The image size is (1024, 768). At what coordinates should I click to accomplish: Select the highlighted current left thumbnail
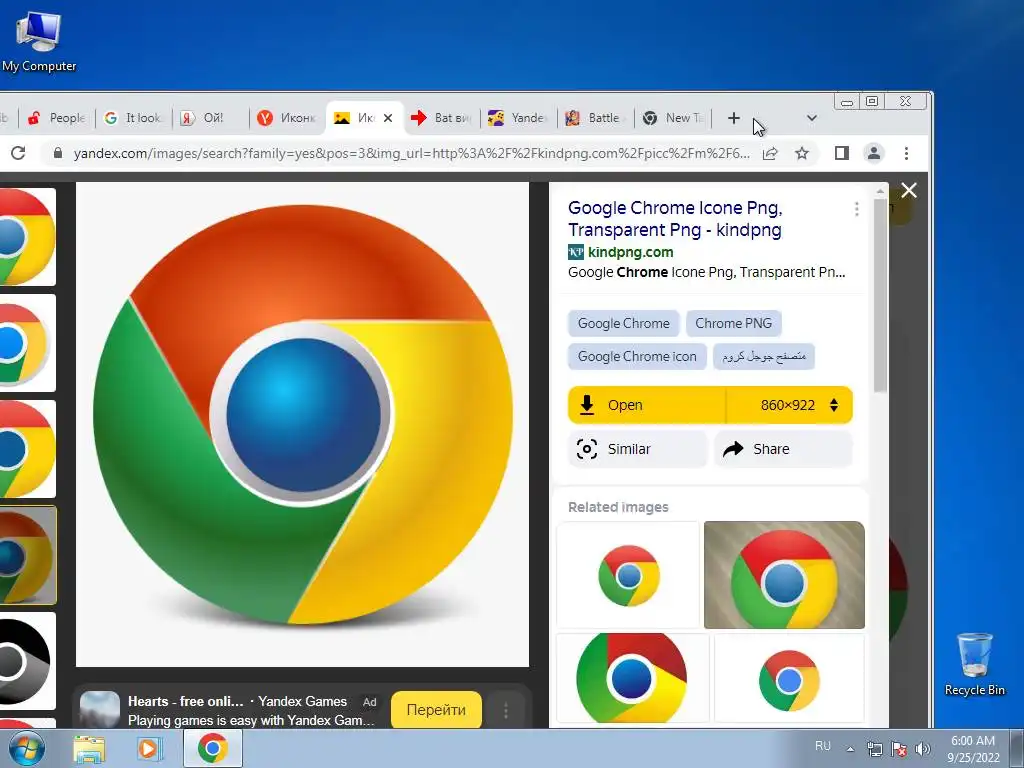tap(27, 555)
